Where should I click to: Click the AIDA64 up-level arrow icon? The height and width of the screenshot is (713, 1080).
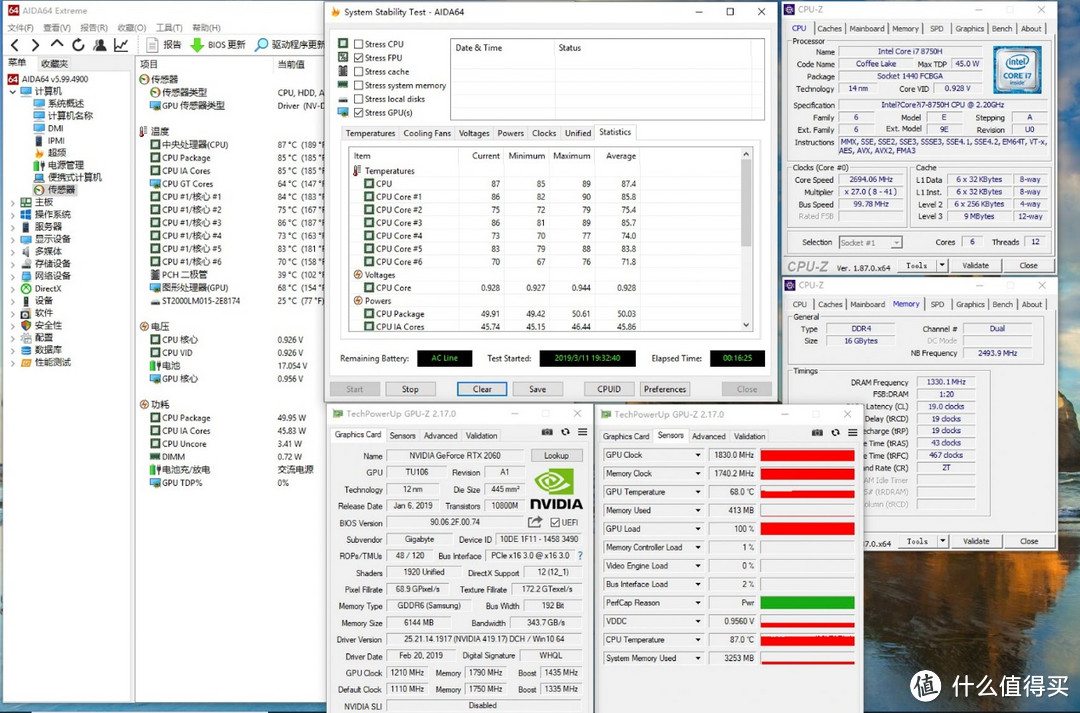click(57, 45)
